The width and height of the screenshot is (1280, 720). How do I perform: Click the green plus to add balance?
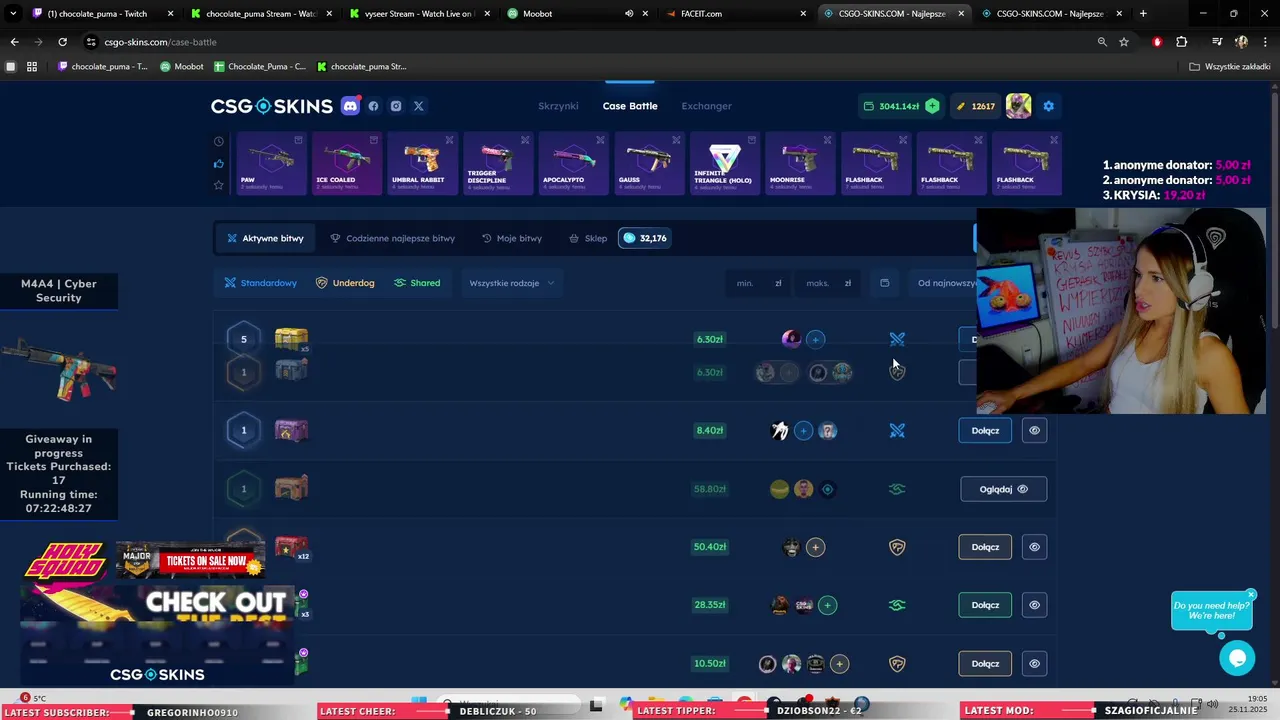click(932, 106)
